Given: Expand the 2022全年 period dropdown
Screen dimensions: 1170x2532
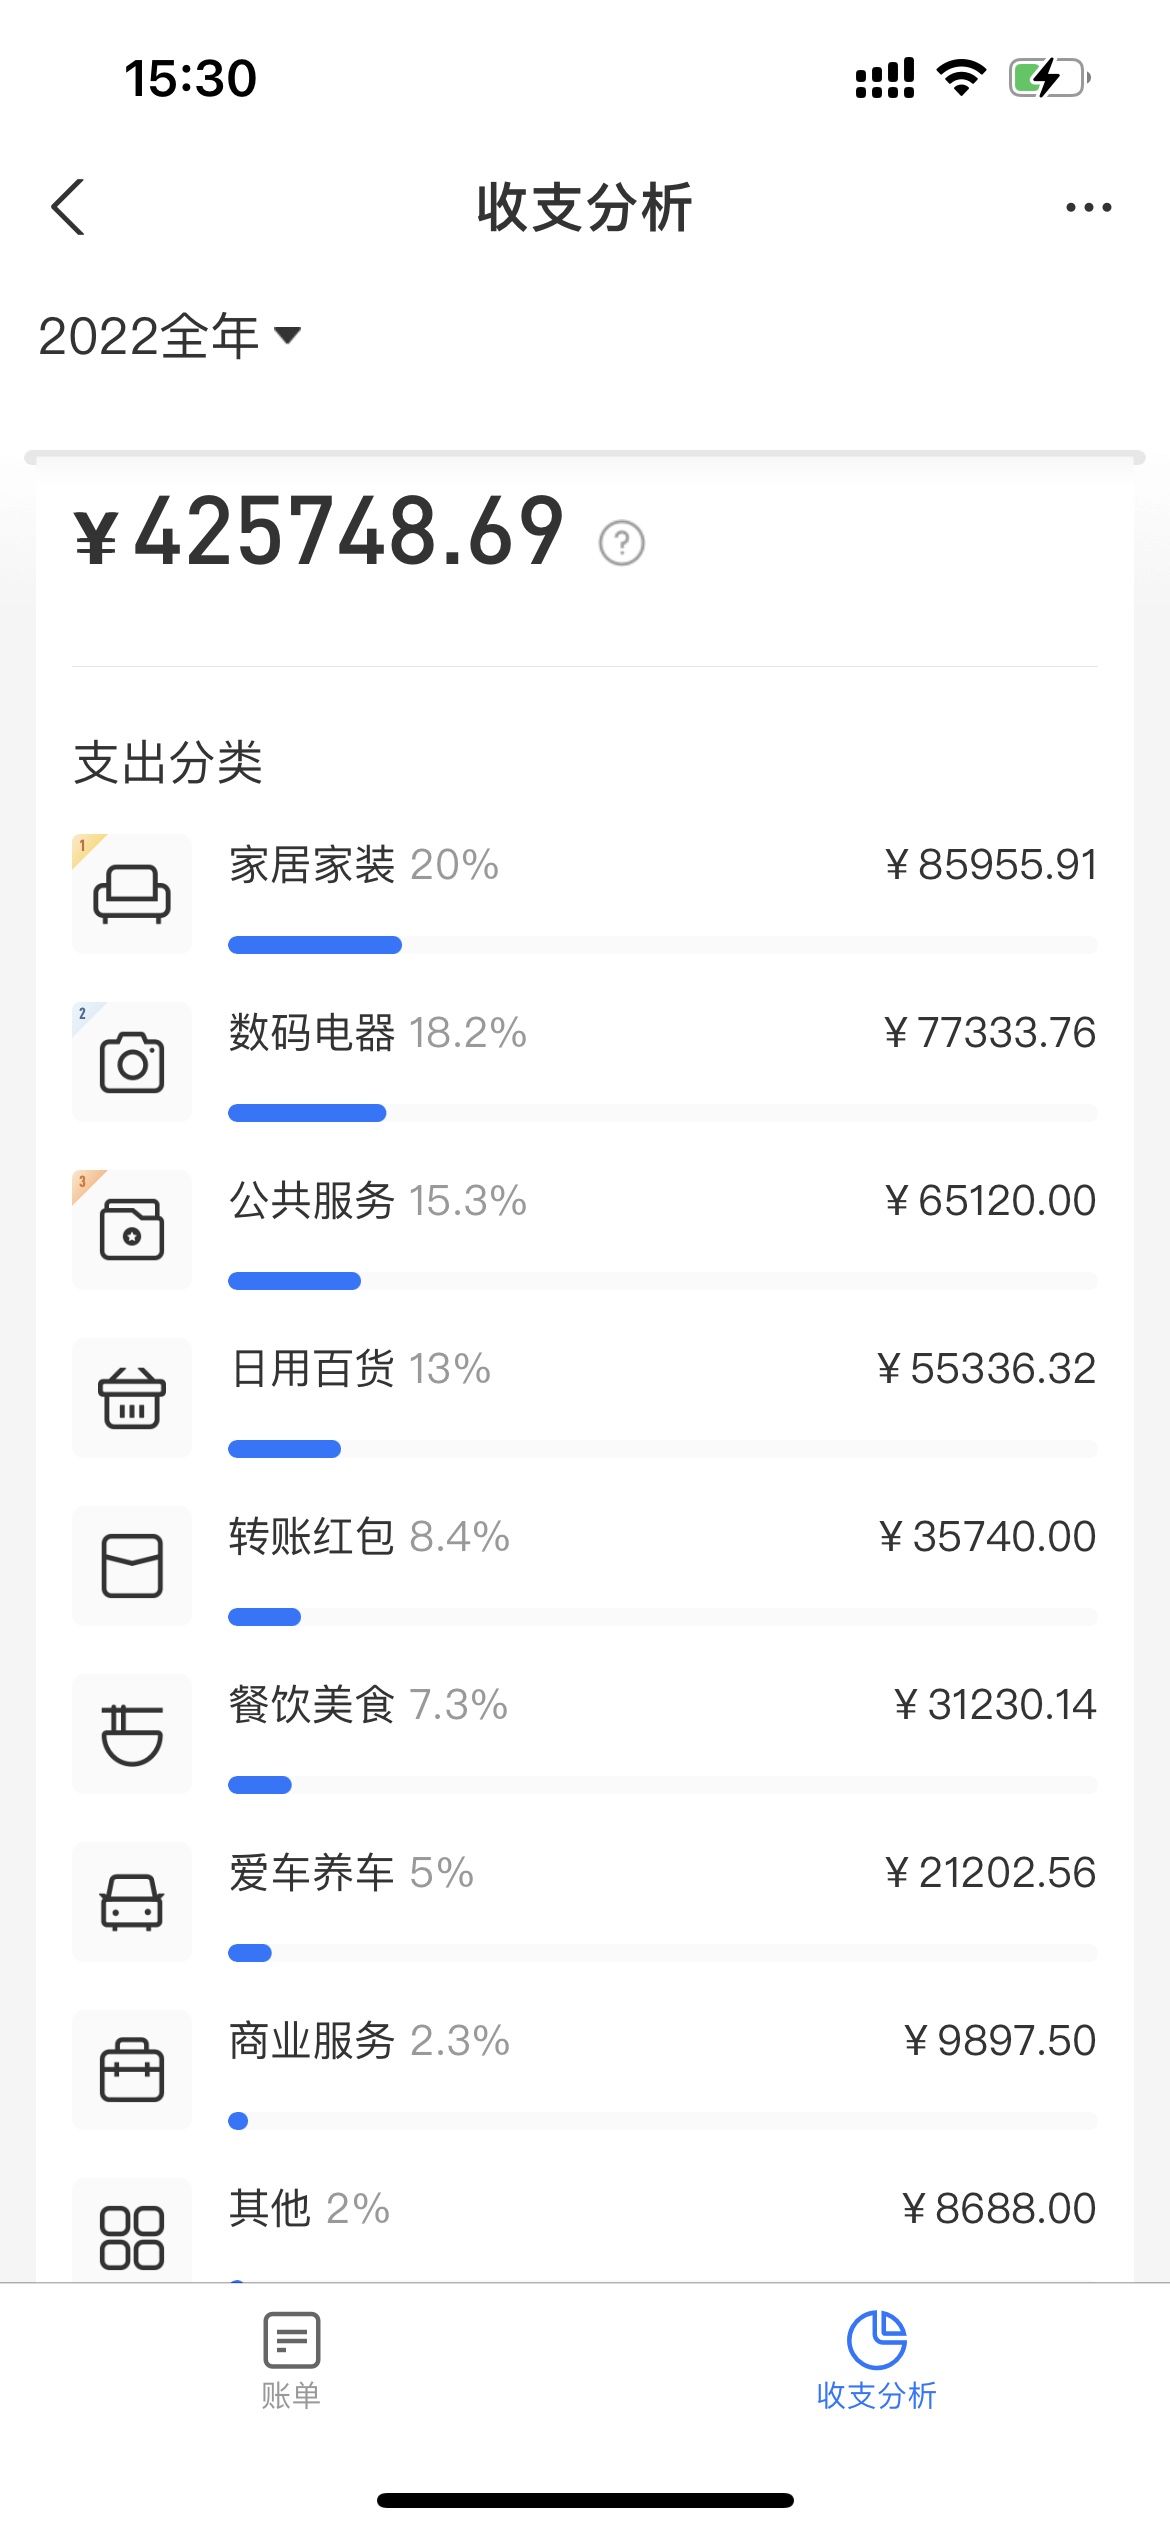Looking at the screenshot, I should coord(170,336).
